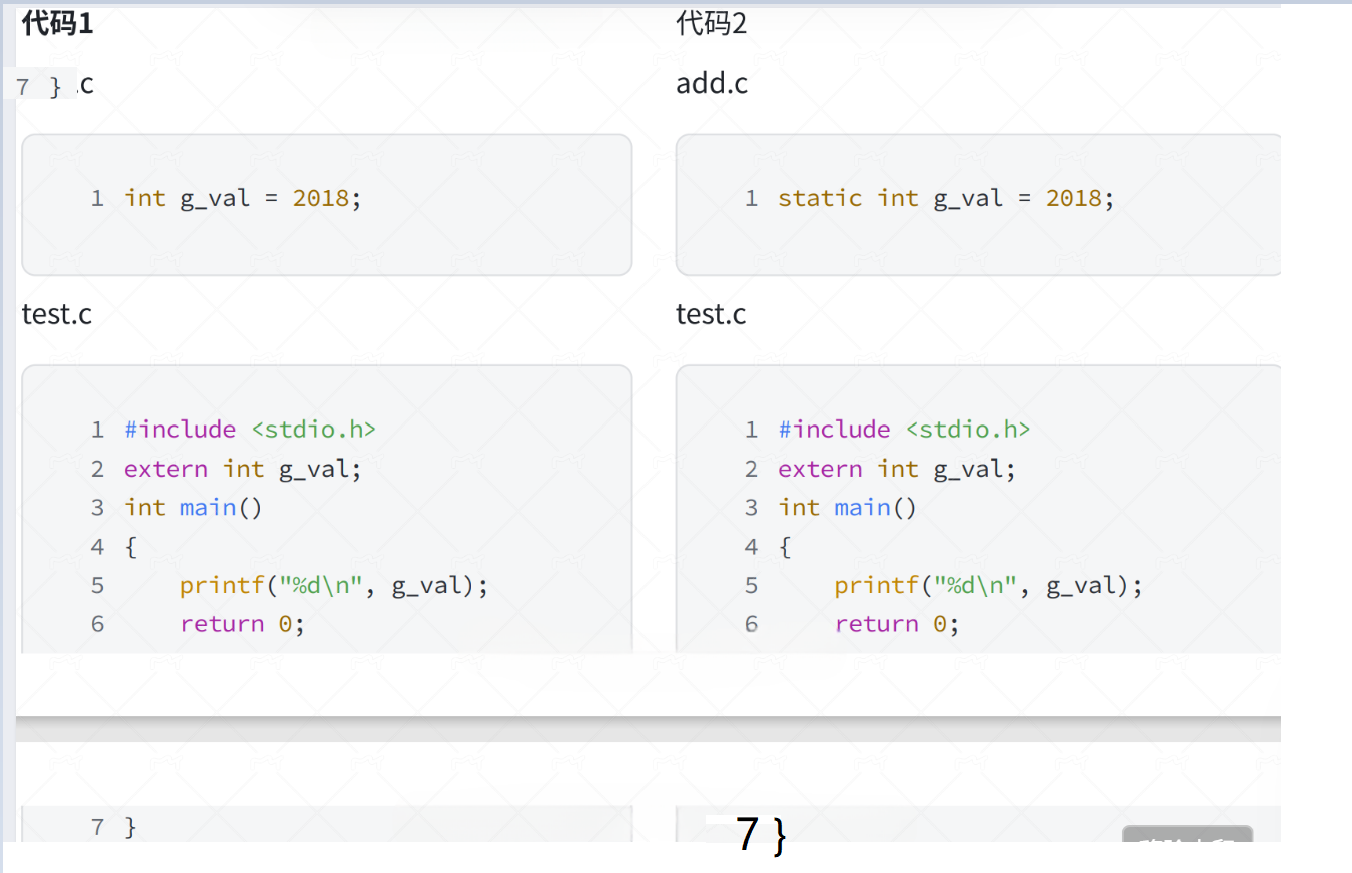
Task: Click the "test.c" label under 代码2
Action: pyautogui.click(x=711, y=314)
